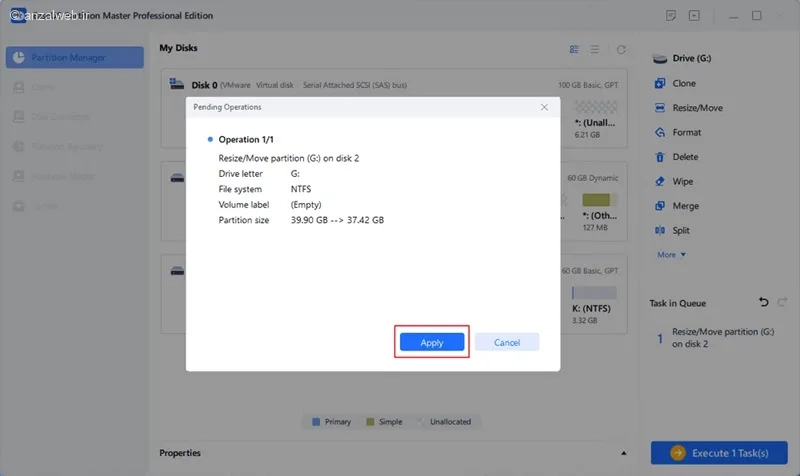Screen dimensions: 800x476
Task: Execute 1 Task(s) button
Action: [719, 453]
